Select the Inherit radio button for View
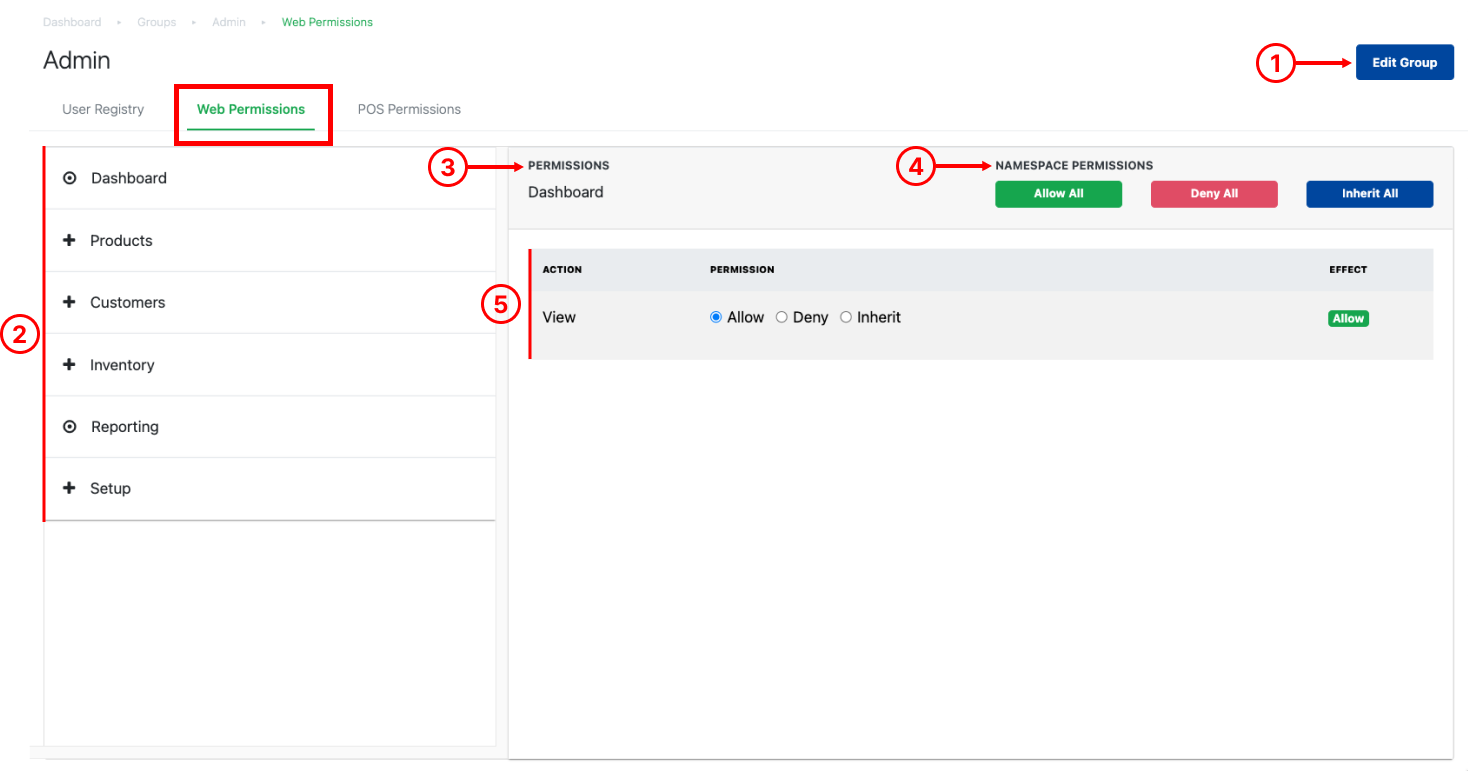1468x771 pixels. point(846,317)
